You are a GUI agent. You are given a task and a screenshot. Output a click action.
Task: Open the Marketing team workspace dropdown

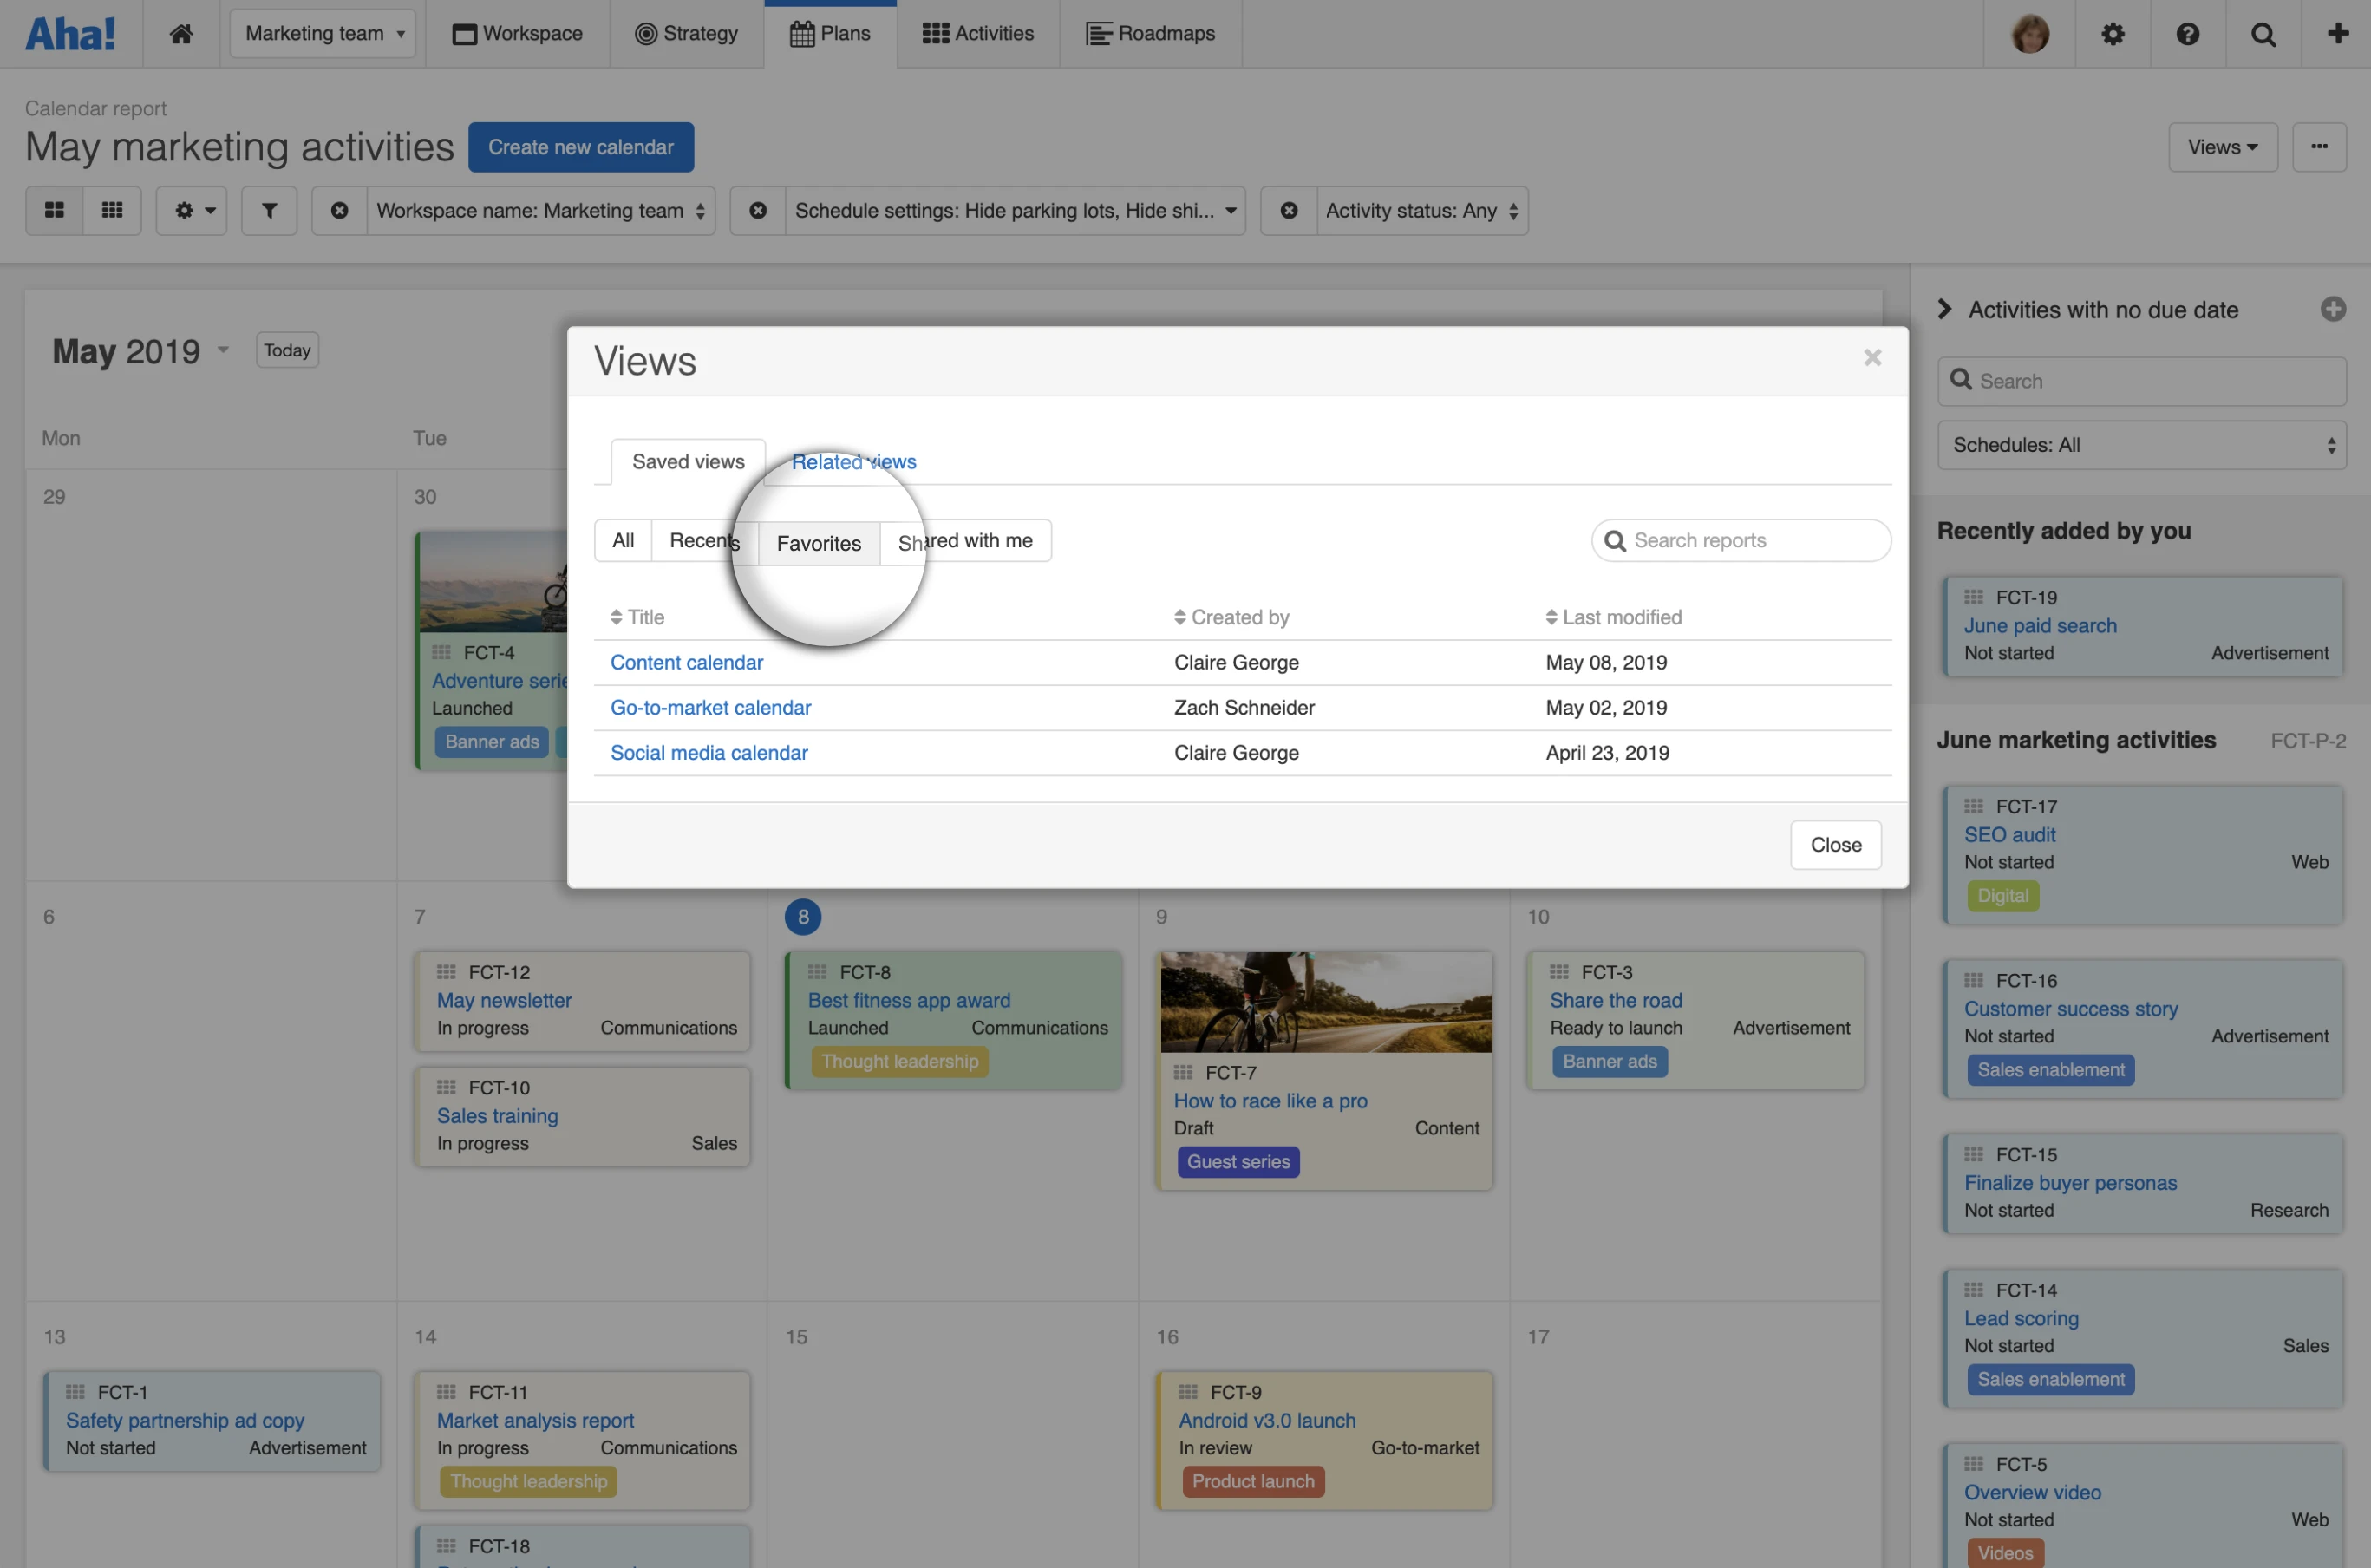(x=323, y=34)
